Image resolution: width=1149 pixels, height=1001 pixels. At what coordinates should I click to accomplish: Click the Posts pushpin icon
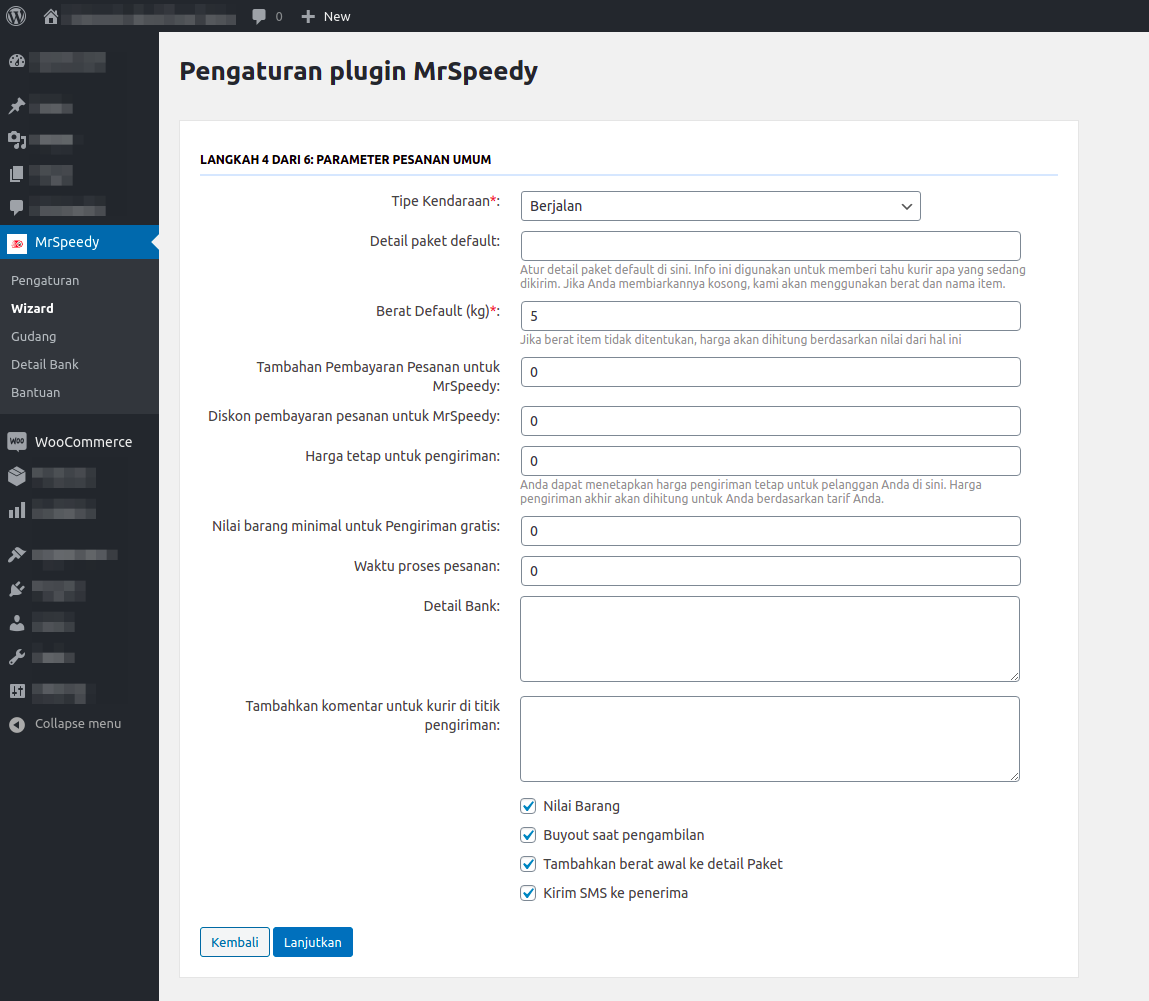(x=16, y=106)
